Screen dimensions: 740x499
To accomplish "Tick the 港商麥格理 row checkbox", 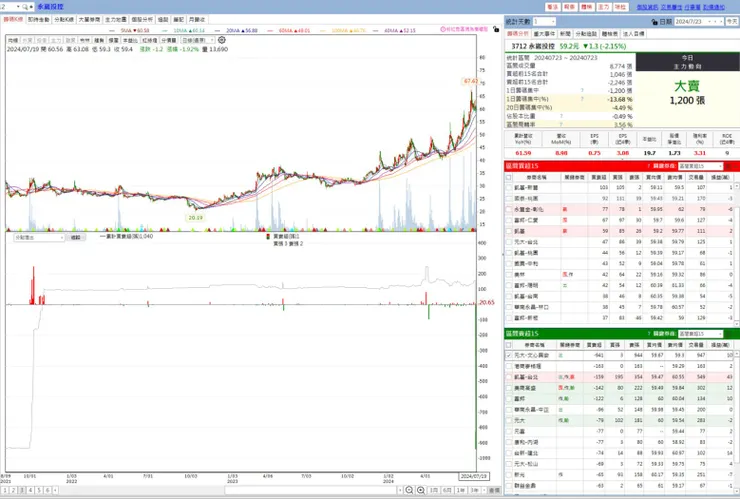I will (x=509, y=366).
